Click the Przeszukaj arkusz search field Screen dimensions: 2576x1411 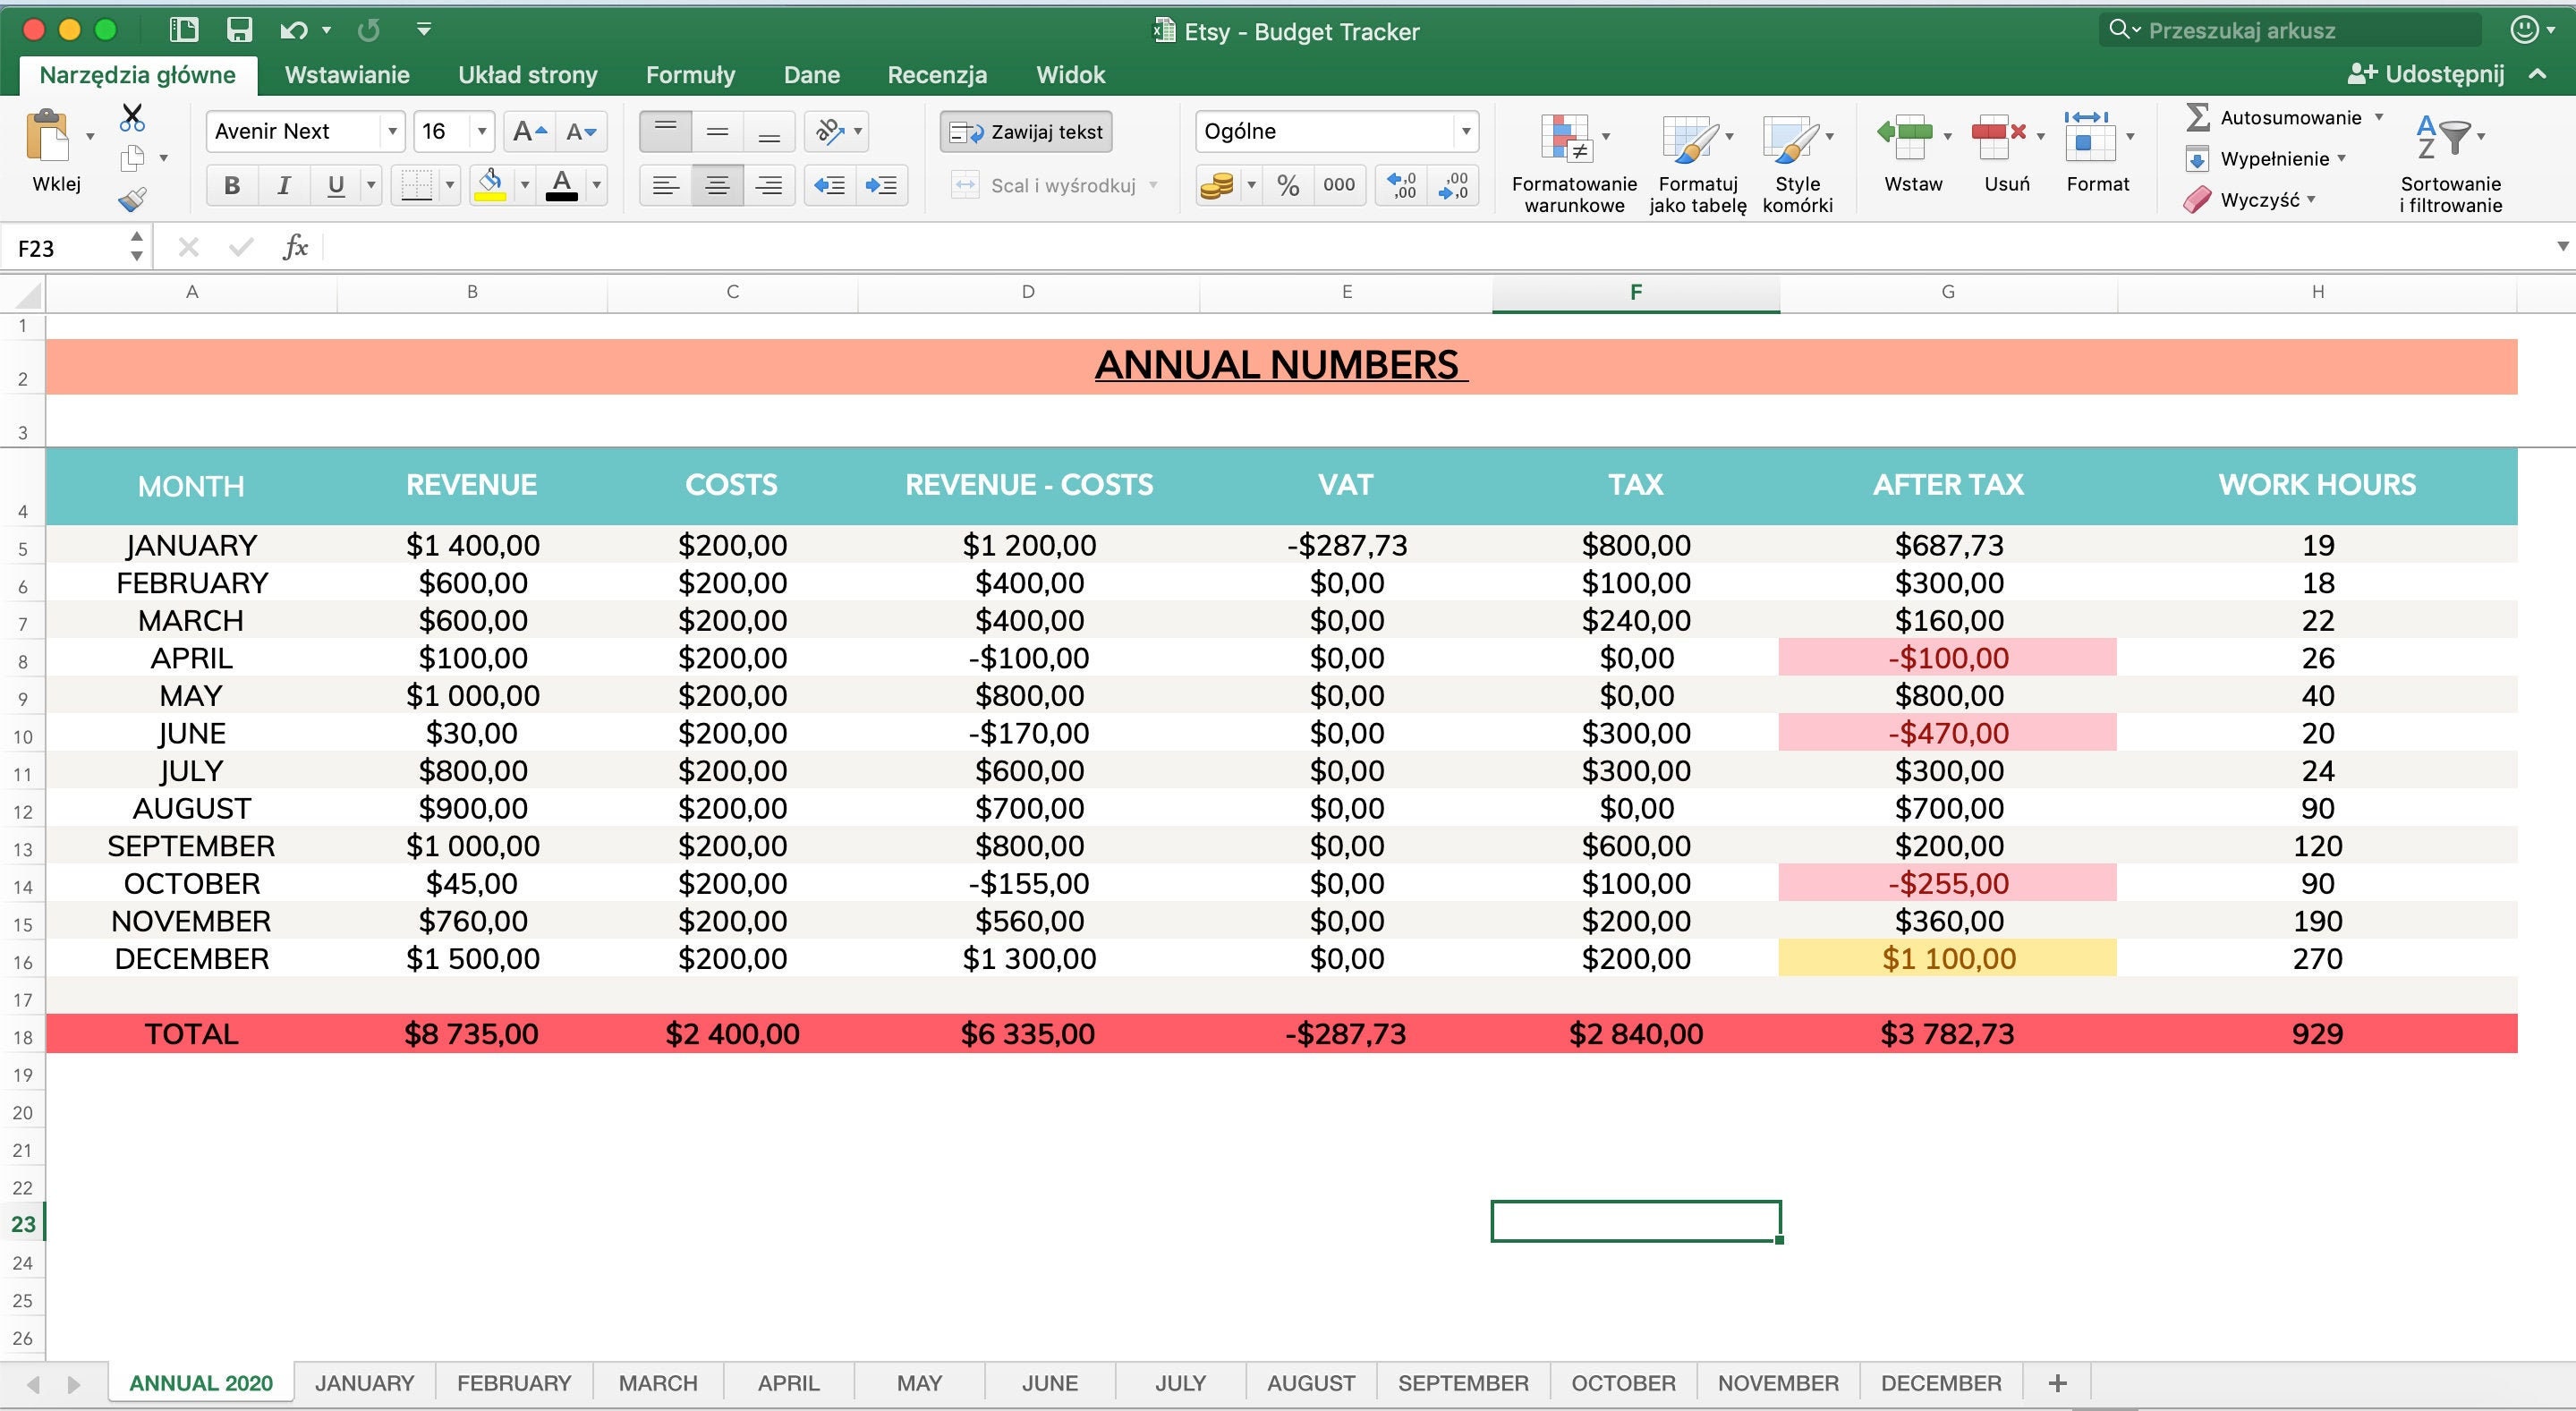[2290, 30]
